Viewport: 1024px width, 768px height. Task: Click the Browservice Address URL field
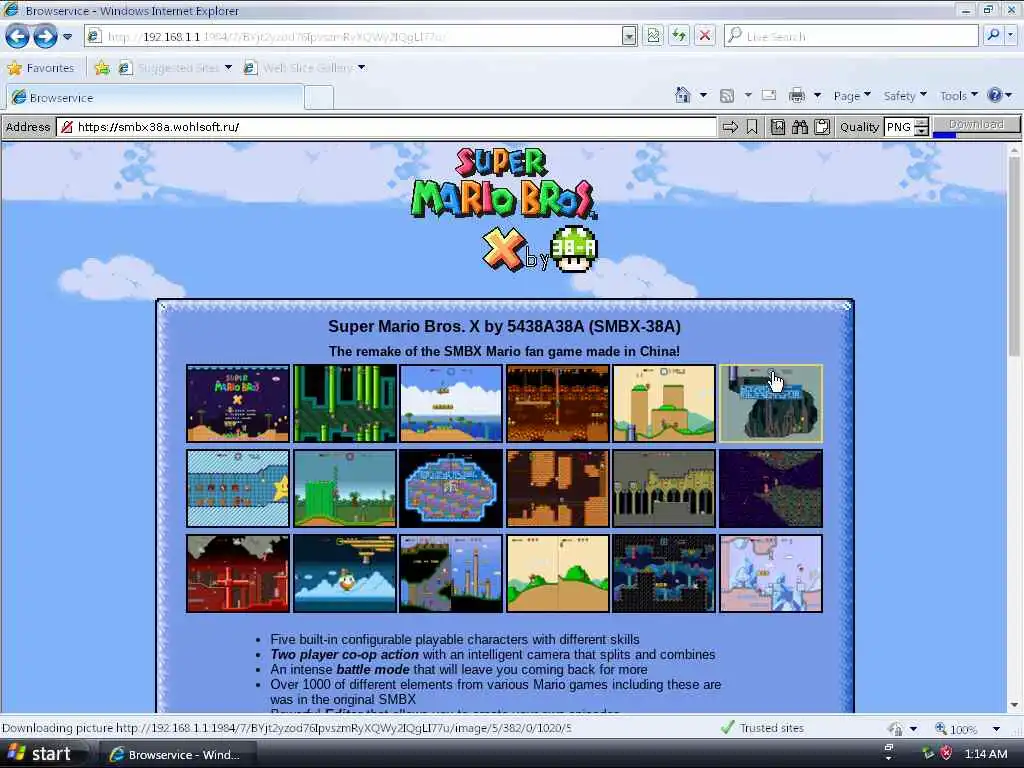coord(386,127)
